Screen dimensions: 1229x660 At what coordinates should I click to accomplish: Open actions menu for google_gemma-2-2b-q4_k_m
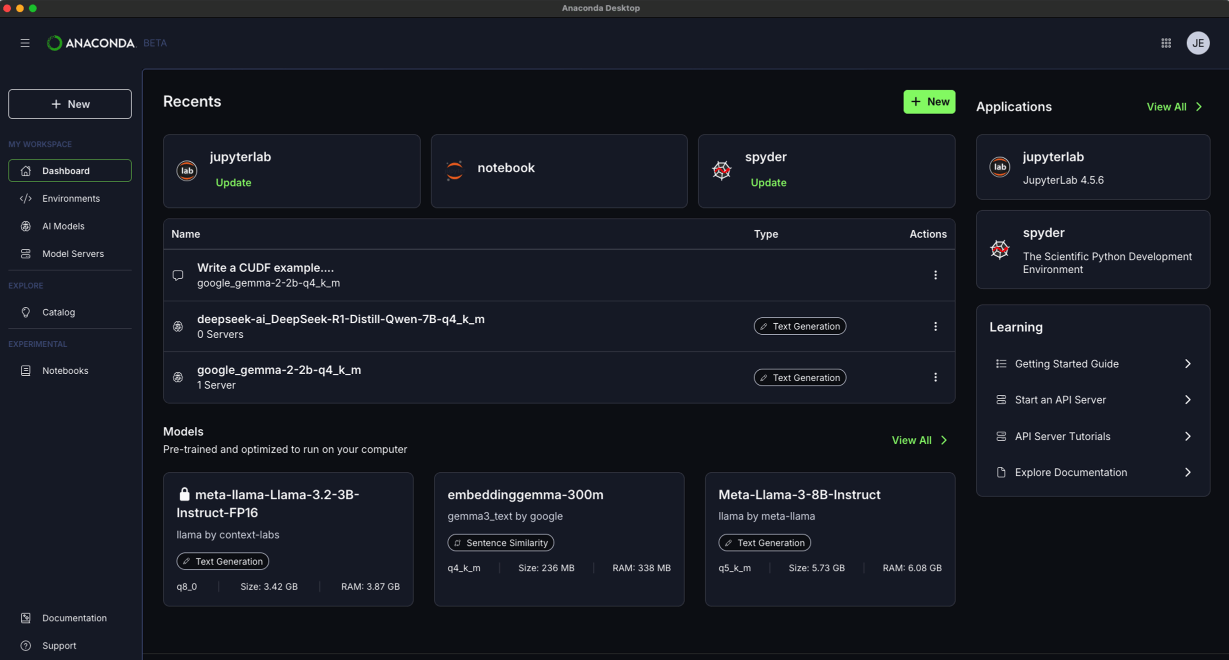coord(935,377)
